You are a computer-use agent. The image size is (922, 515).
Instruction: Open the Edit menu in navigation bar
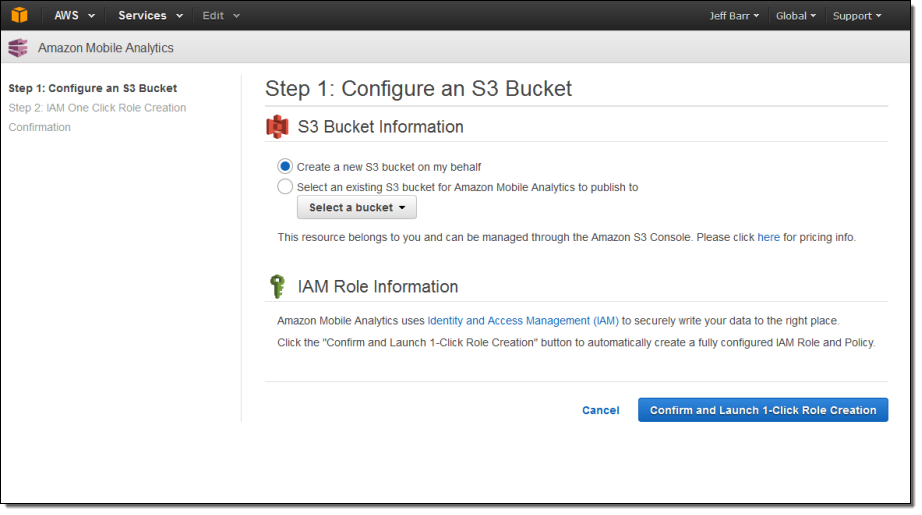point(221,16)
